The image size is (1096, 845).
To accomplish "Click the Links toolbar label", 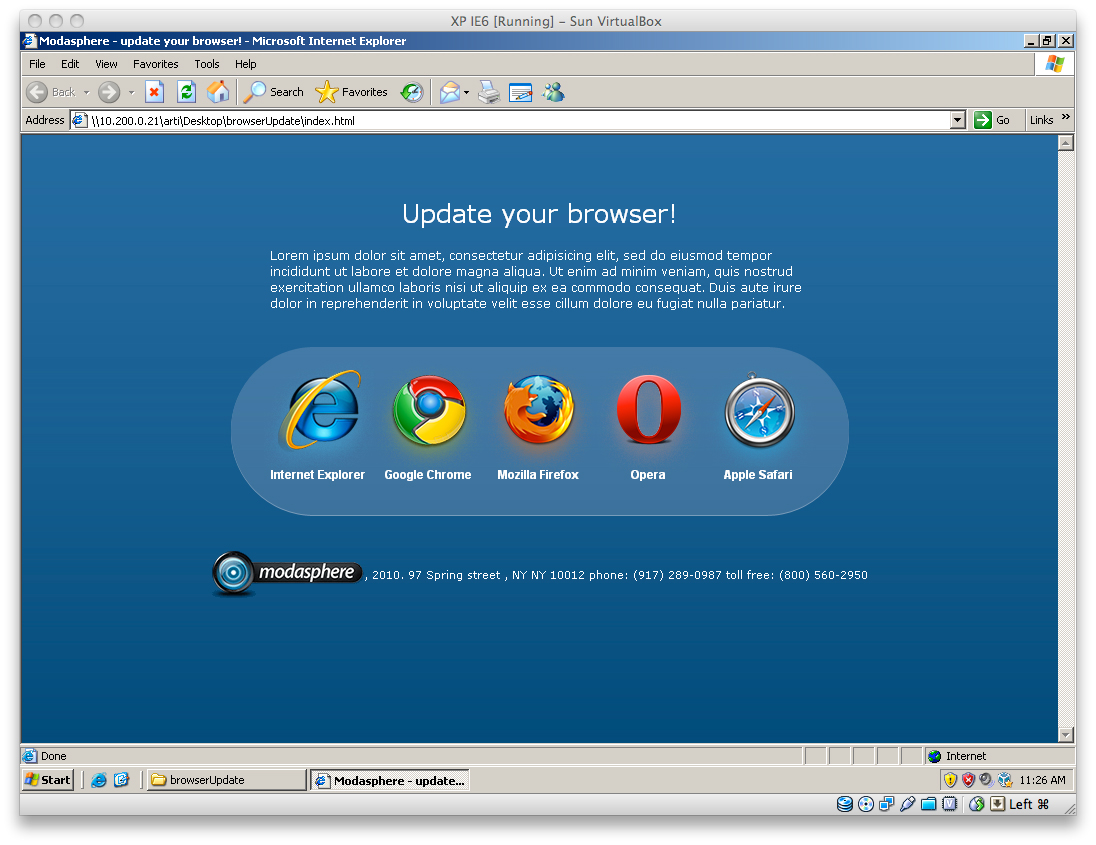I will coord(1041,120).
